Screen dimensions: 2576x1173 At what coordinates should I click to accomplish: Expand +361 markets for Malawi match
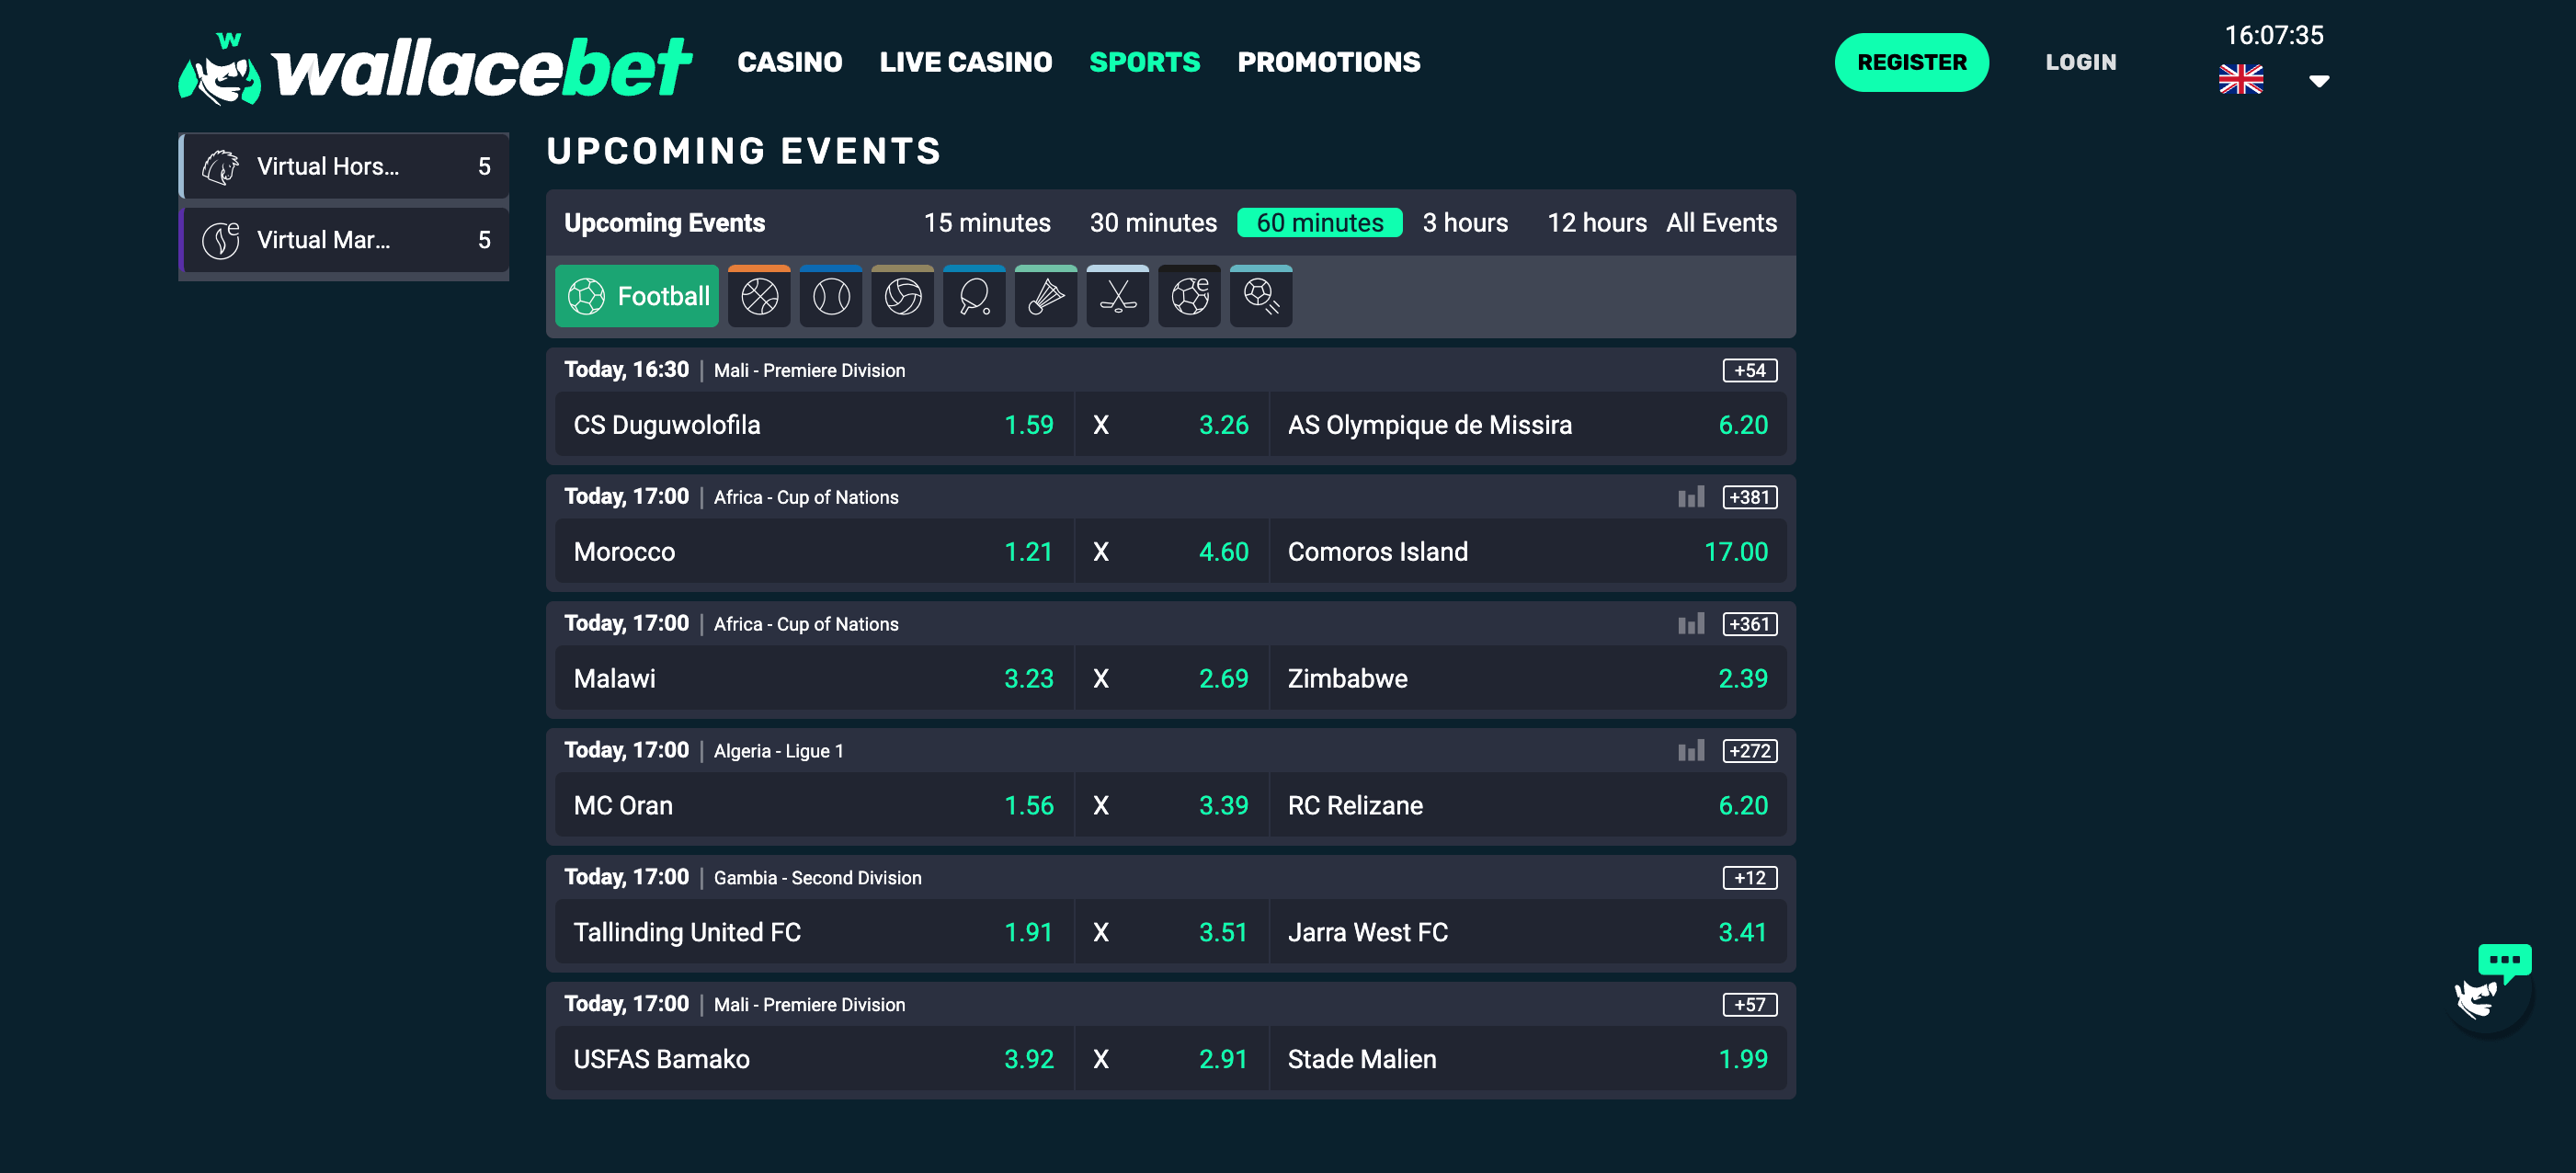(1750, 624)
